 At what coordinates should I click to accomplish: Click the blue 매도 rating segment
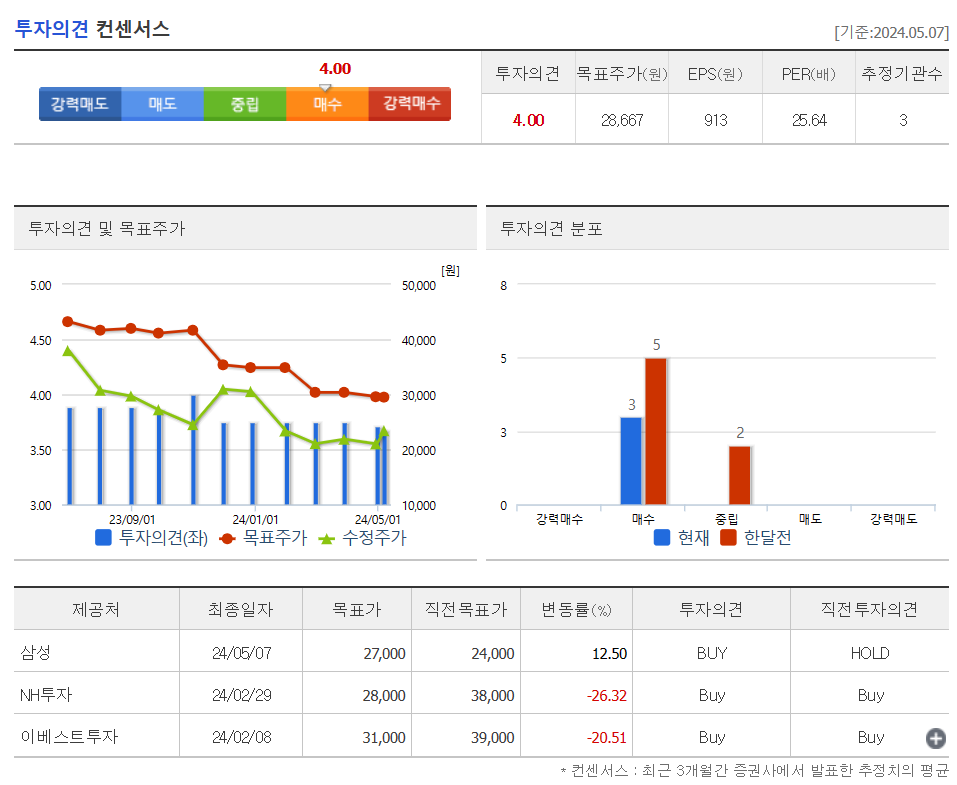coord(162,104)
